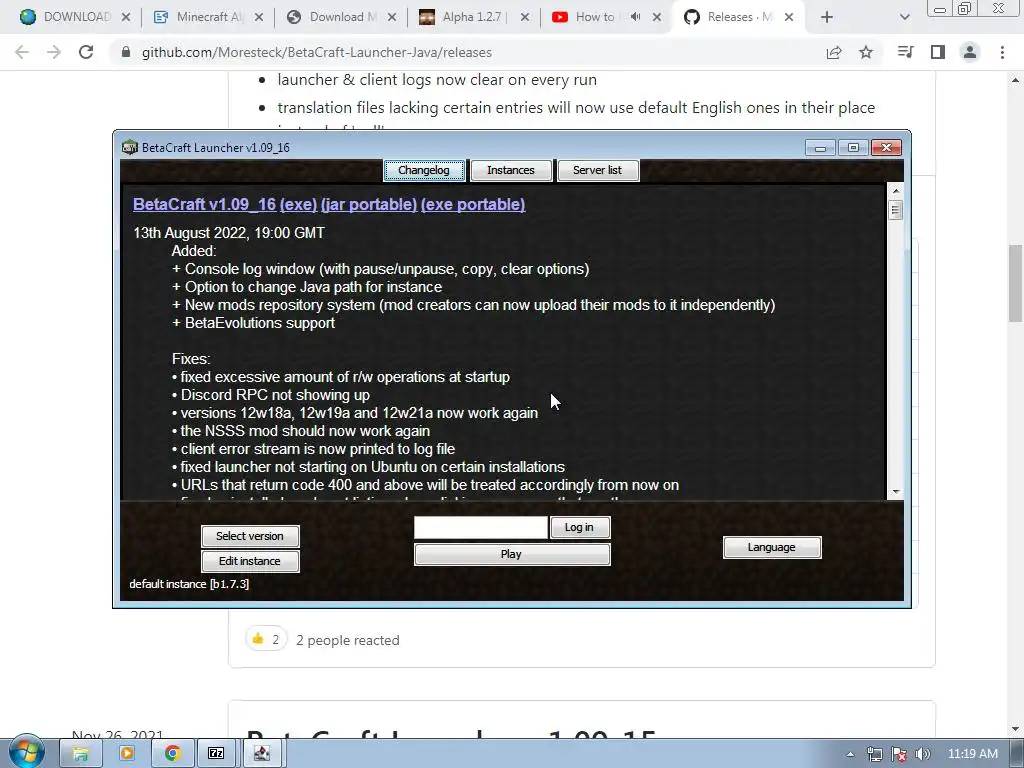Viewport: 1024px width, 768px height.
Task: Click the '2 people reacted' text
Action: point(347,640)
